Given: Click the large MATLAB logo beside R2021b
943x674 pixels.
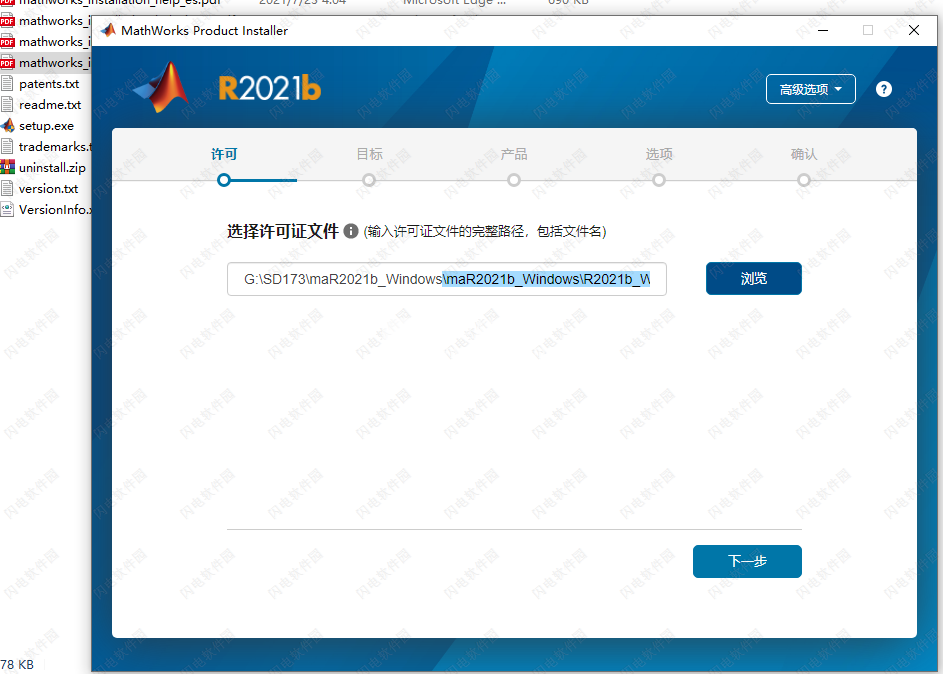Looking at the screenshot, I should click(x=161, y=88).
